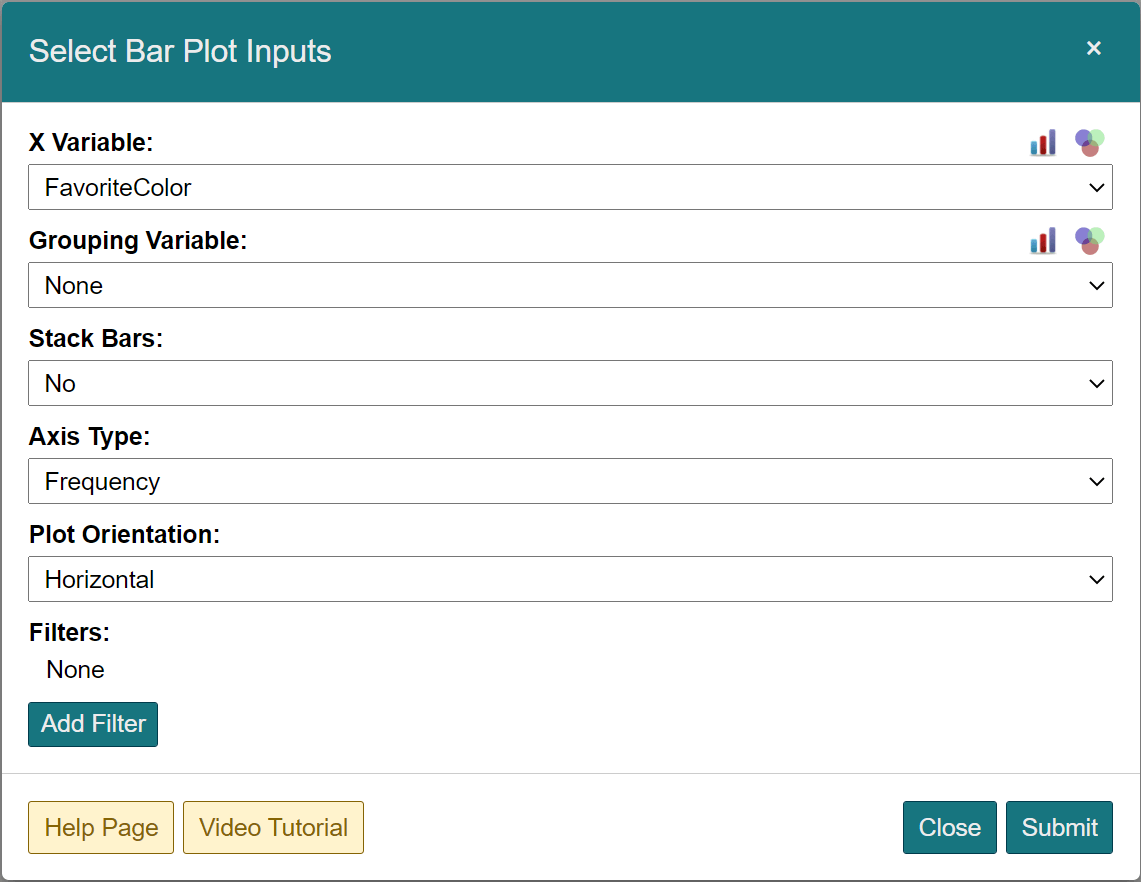Image resolution: width=1141 pixels, height=882 pixels.
Task: Open the X Variable dropdown showing FavoriteColor
Action: [570, 187]
